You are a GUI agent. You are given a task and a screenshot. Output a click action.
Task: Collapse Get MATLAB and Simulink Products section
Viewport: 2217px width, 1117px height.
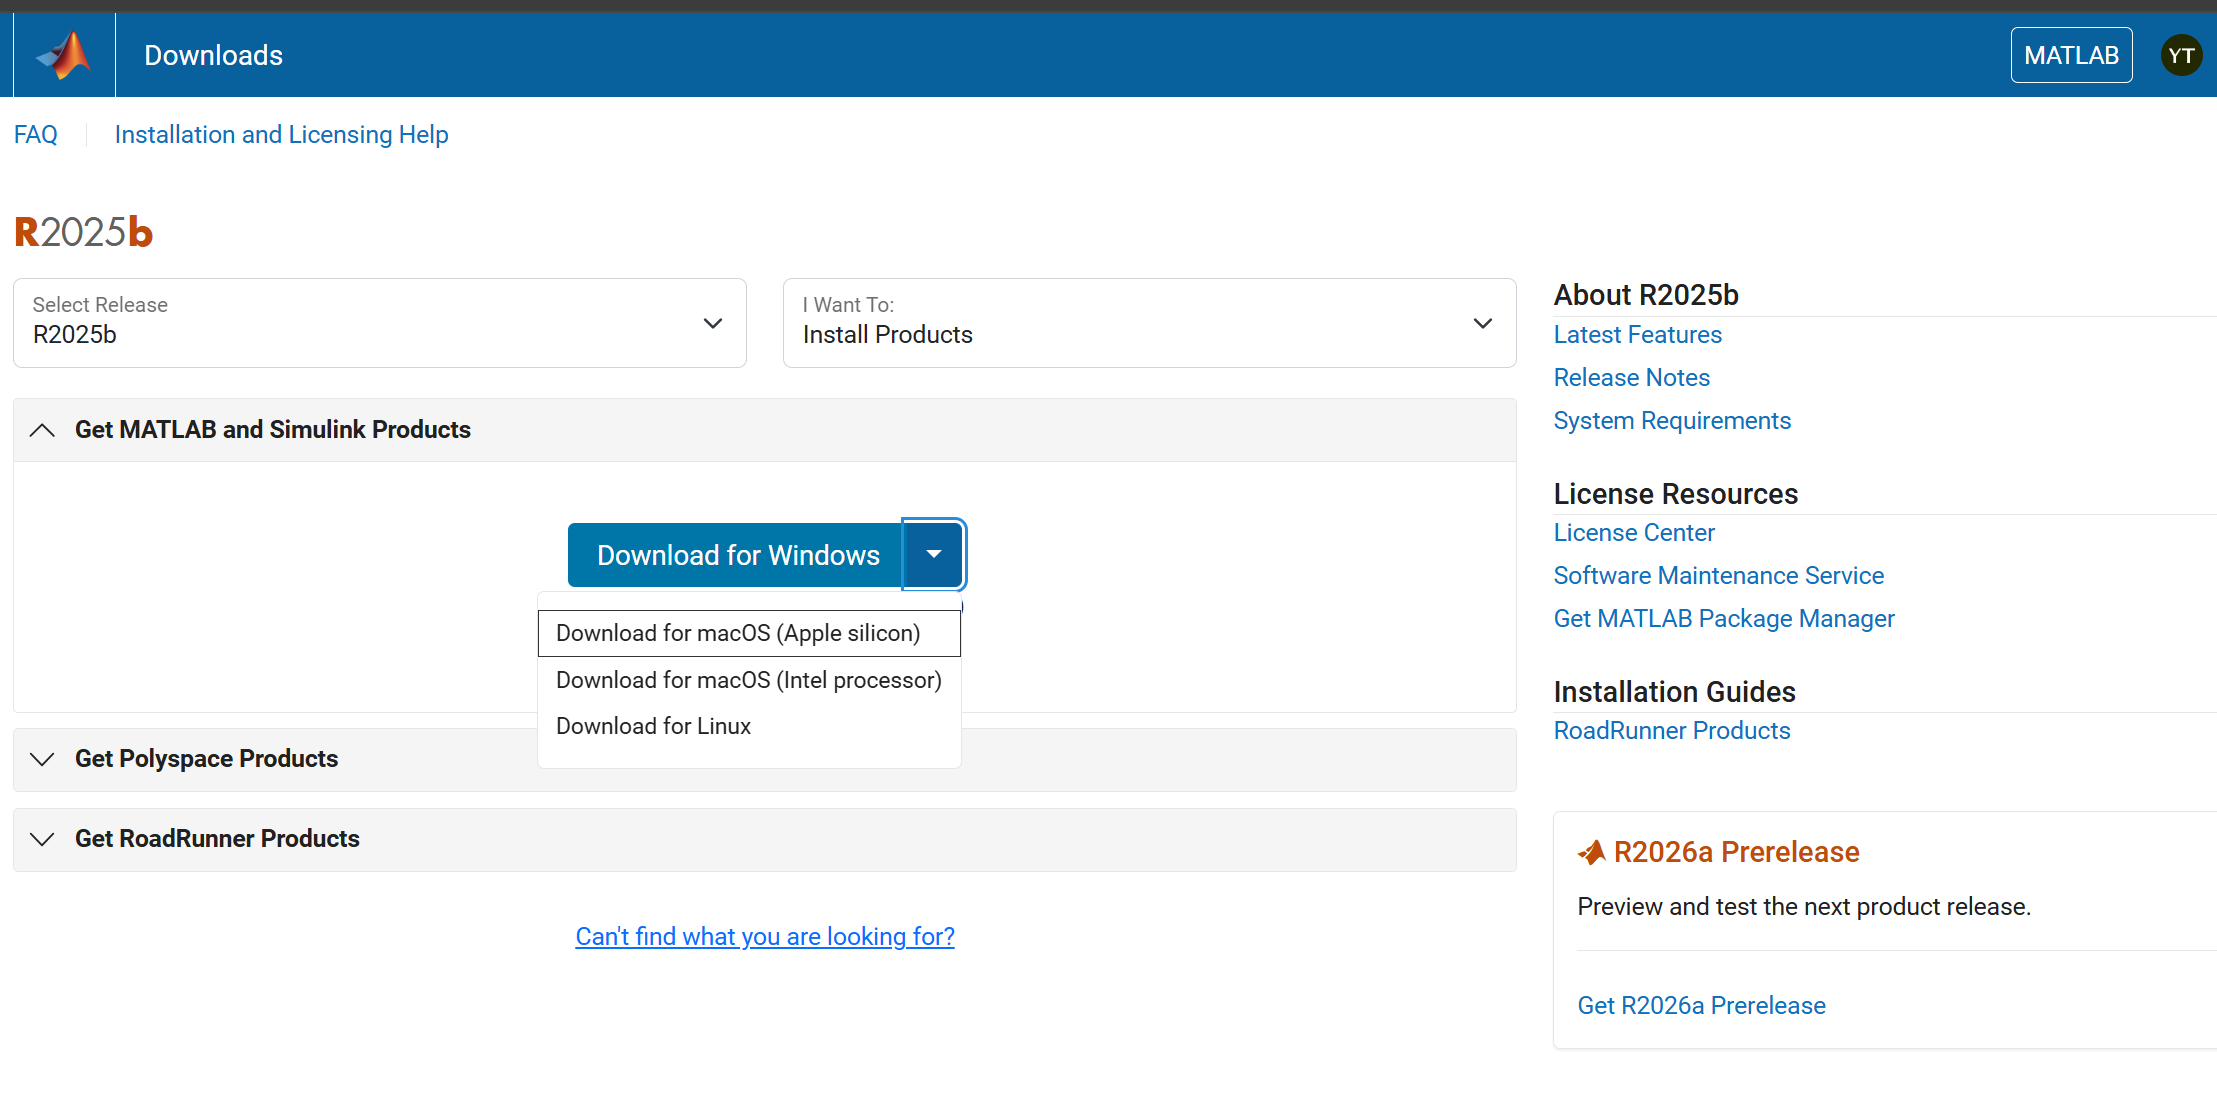click(x=42, y=430)
